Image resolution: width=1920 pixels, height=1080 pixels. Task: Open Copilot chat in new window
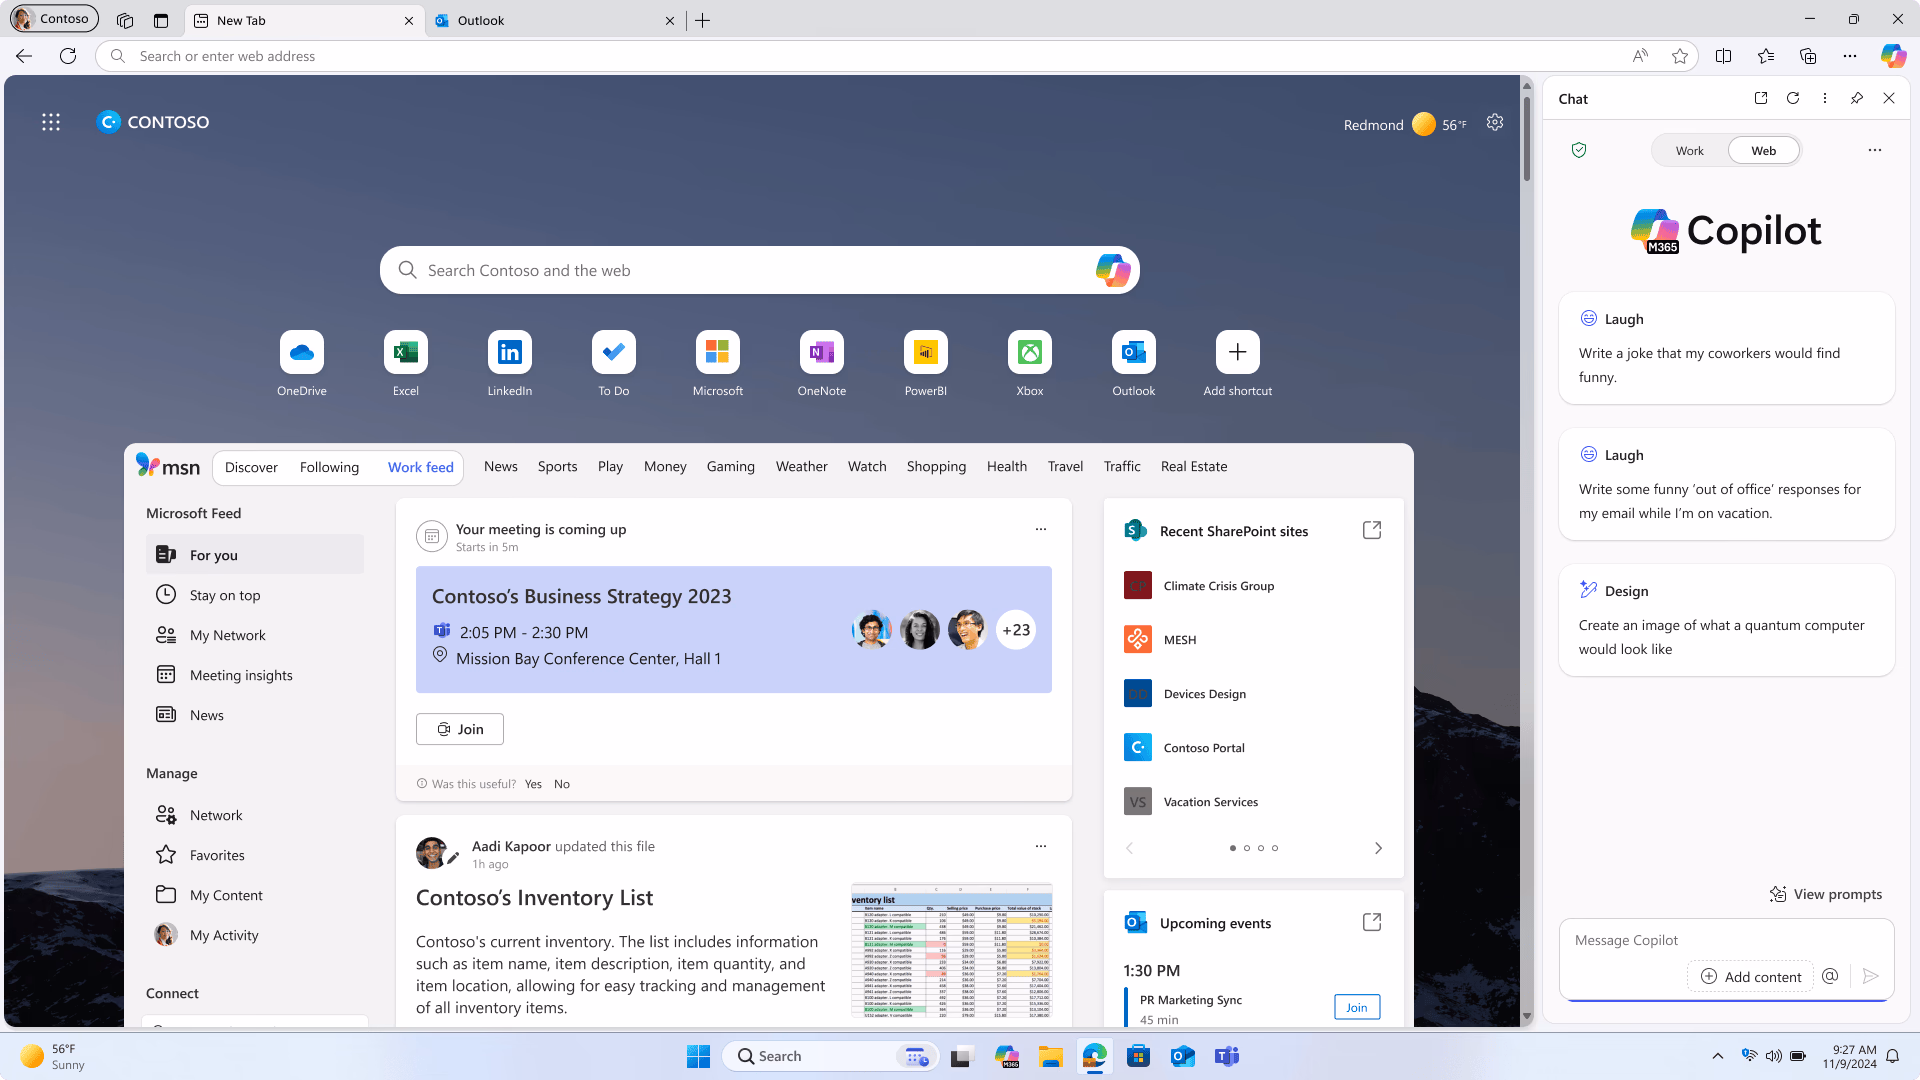[1761, 98]
